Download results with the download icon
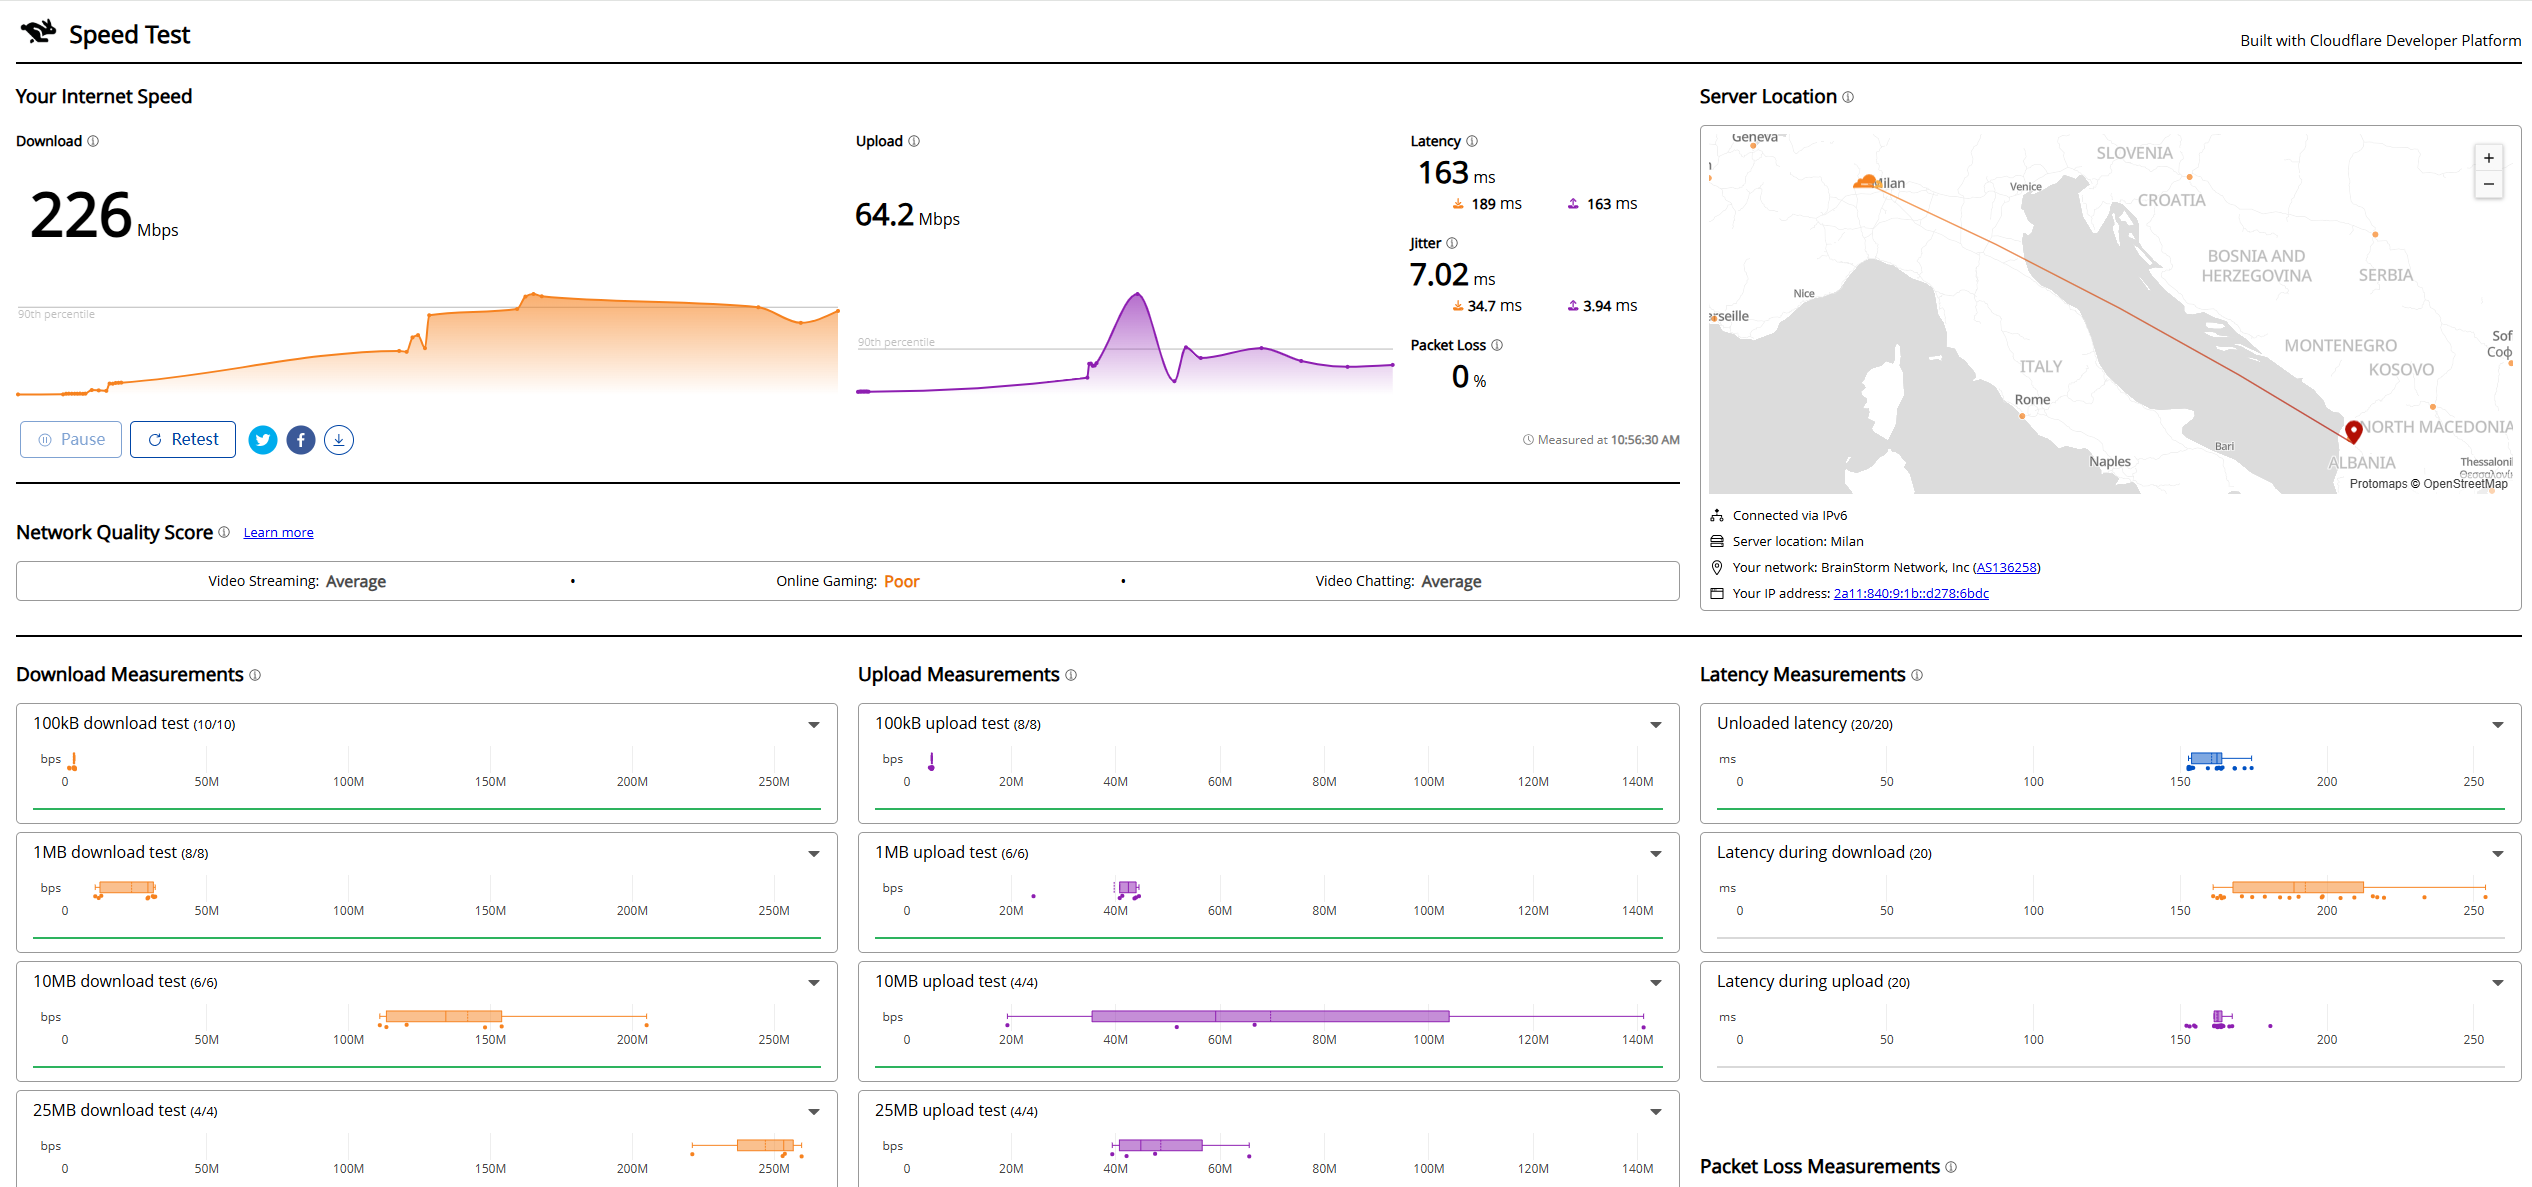The image size is (2532, 1187). 339,440
